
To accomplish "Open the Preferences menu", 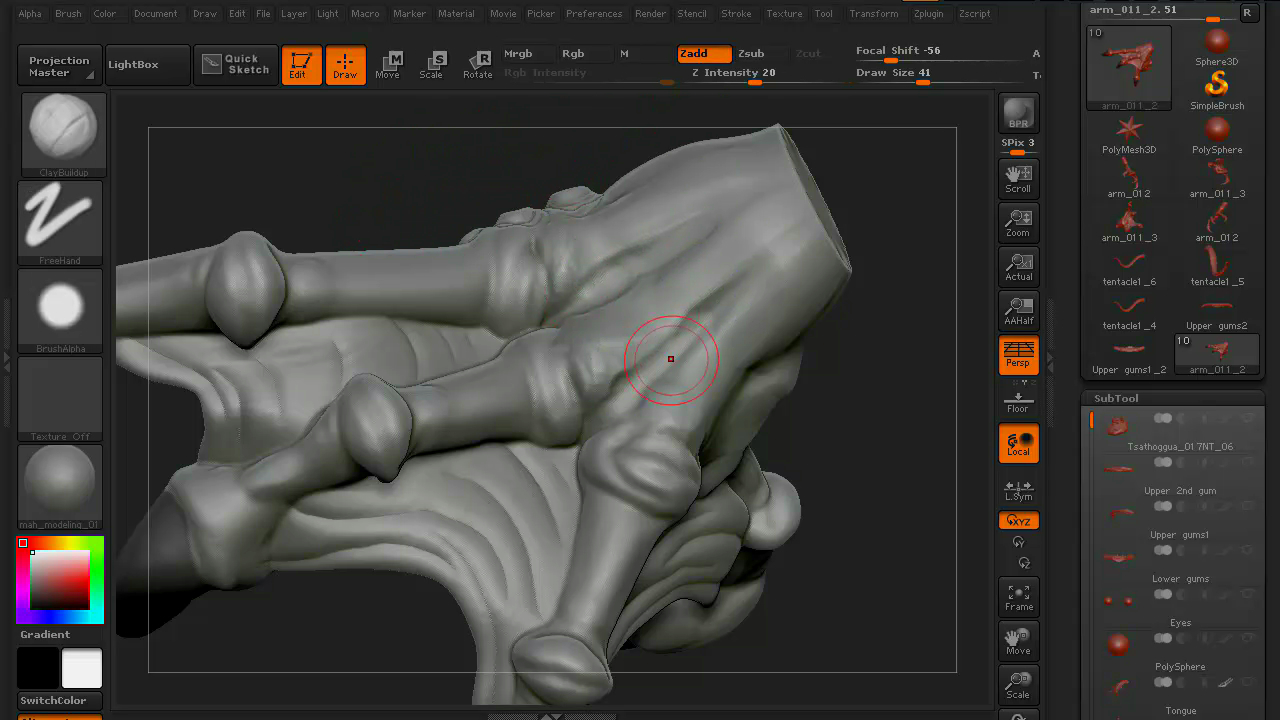I will (594, 14).
